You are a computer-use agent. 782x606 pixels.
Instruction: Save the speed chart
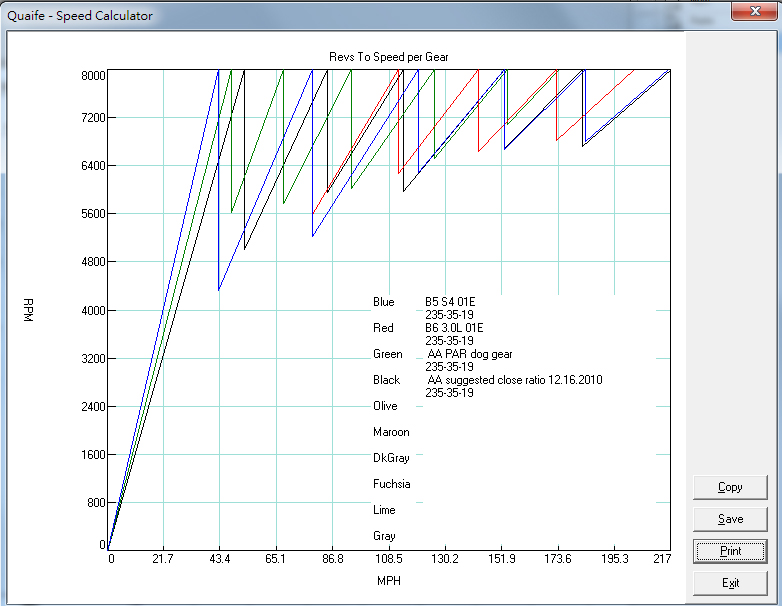point(730,519)
